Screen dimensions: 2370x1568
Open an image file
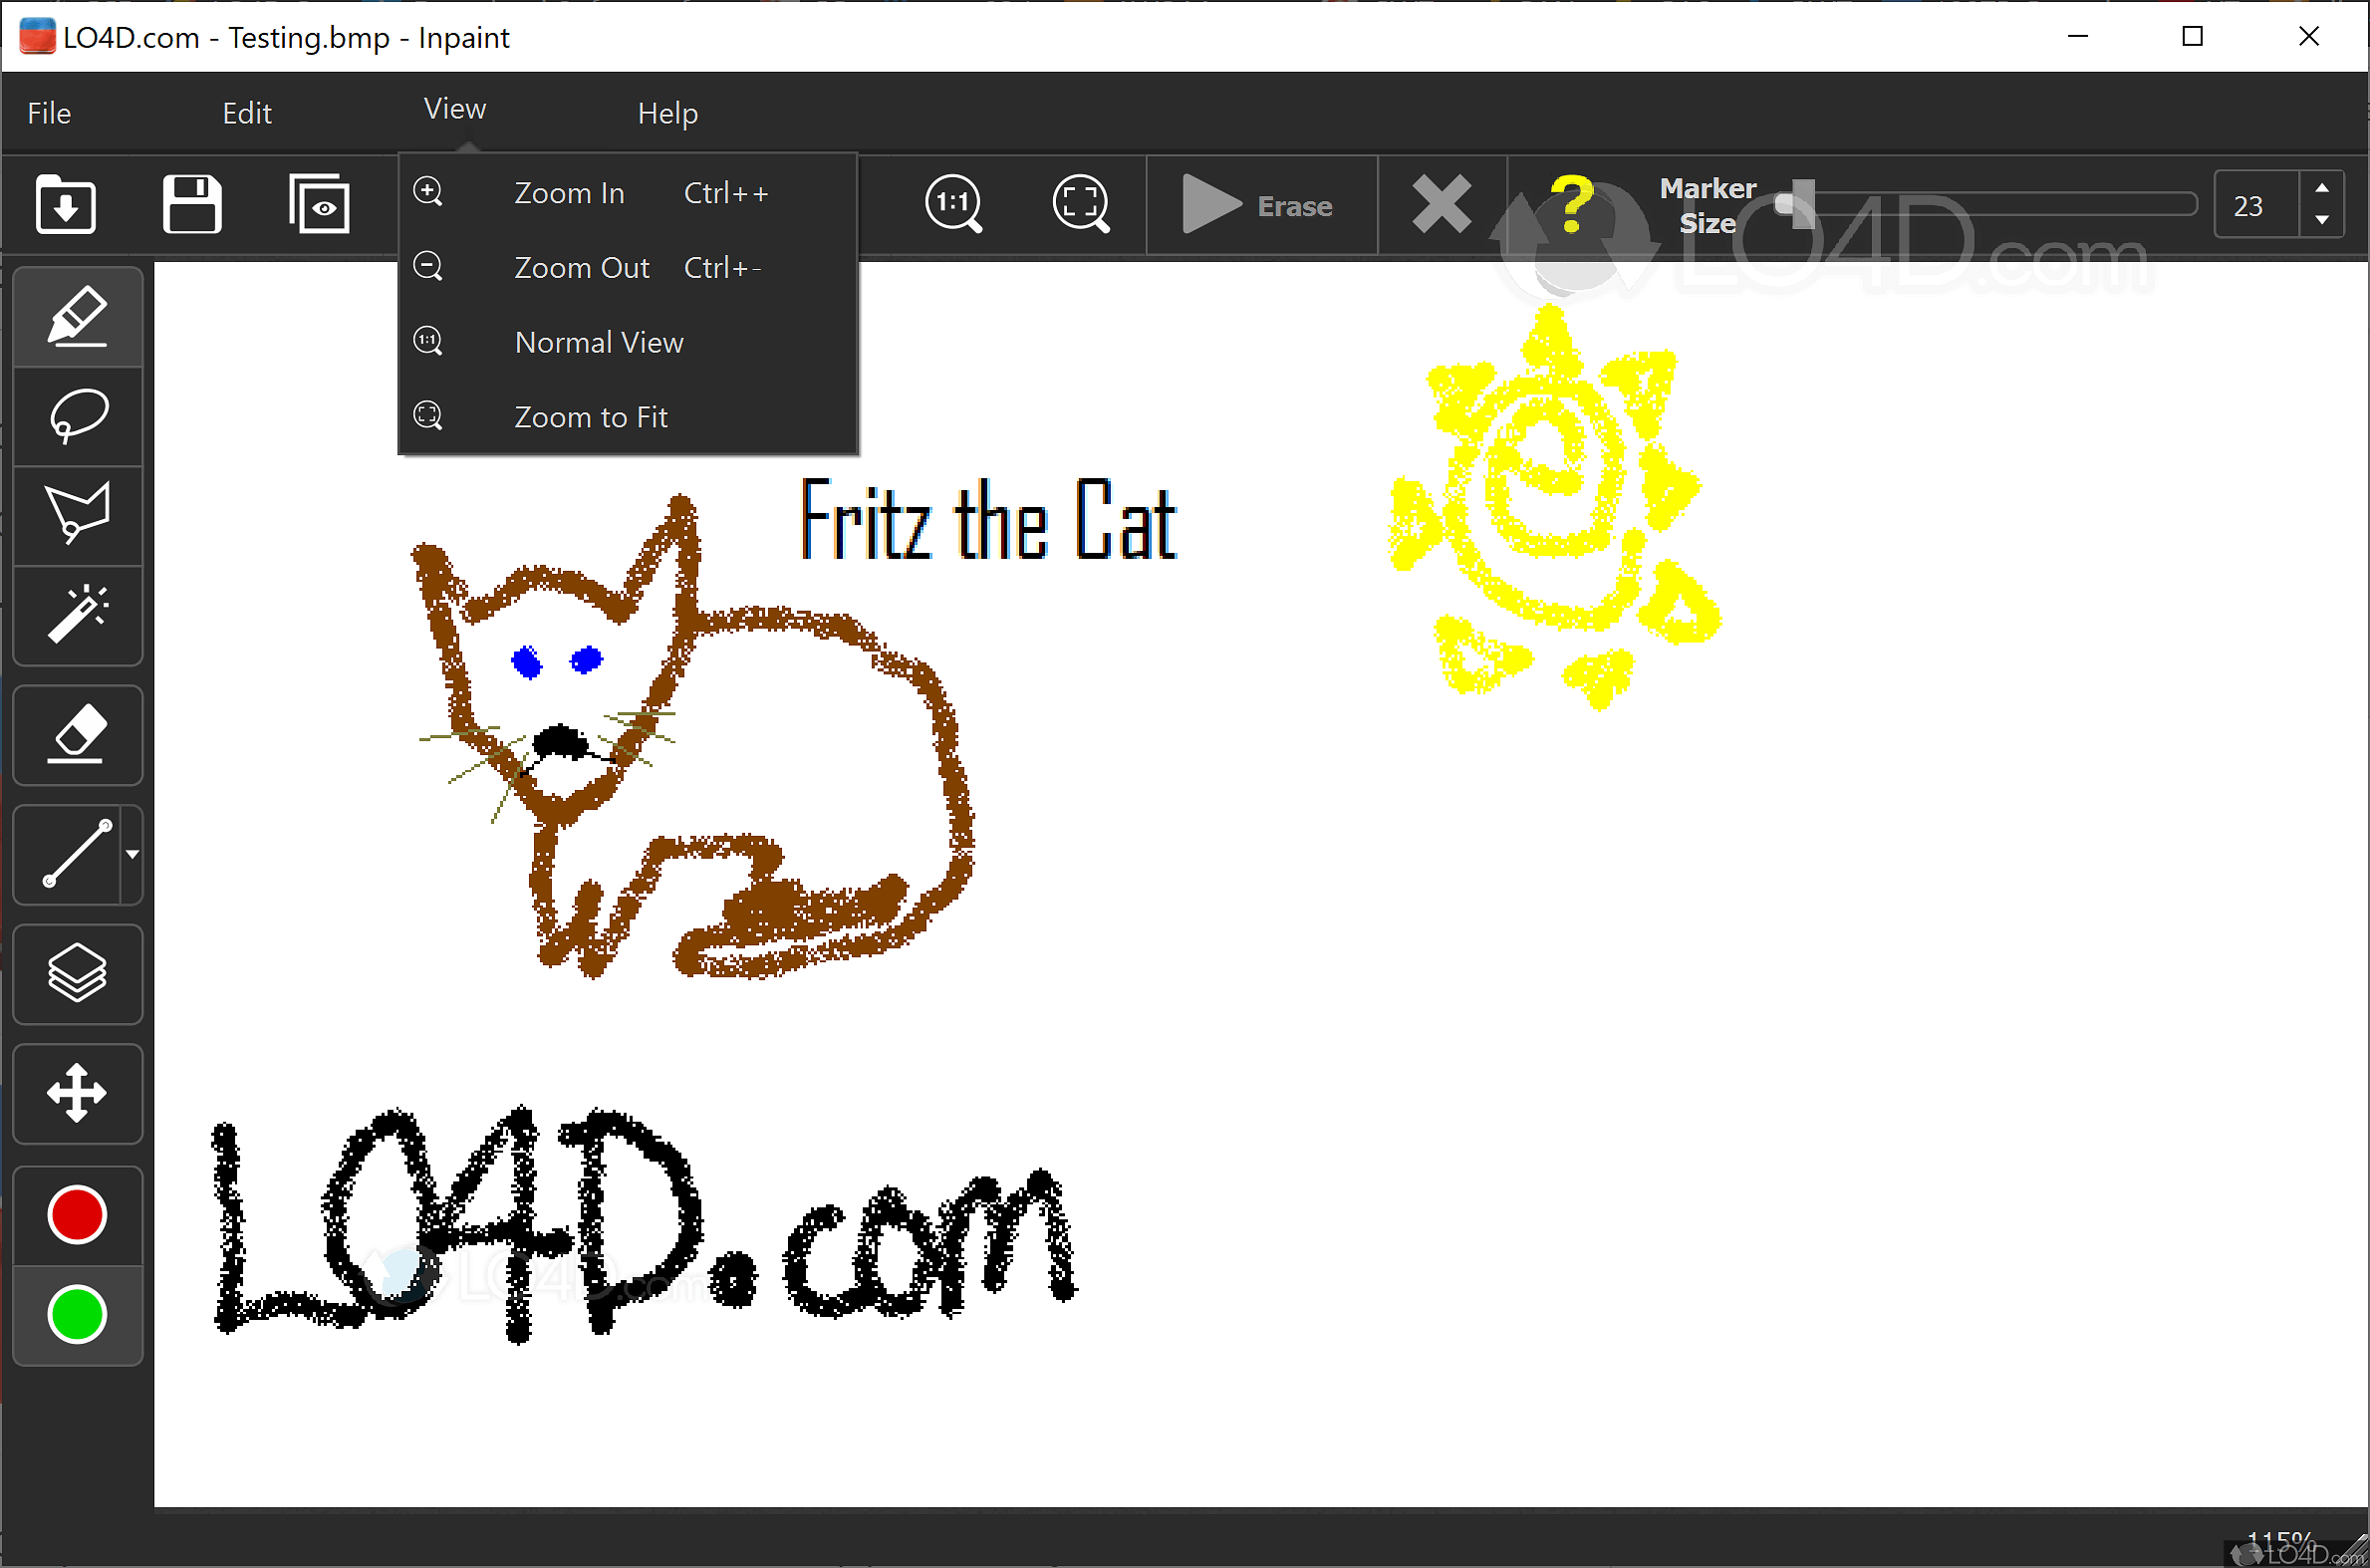64,204
